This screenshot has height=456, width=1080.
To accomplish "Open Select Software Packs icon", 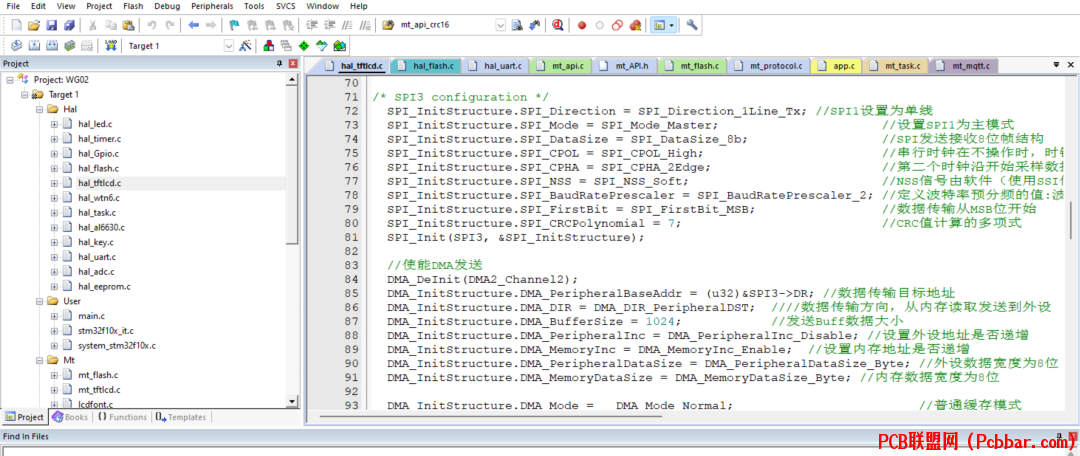I will 321,46.
